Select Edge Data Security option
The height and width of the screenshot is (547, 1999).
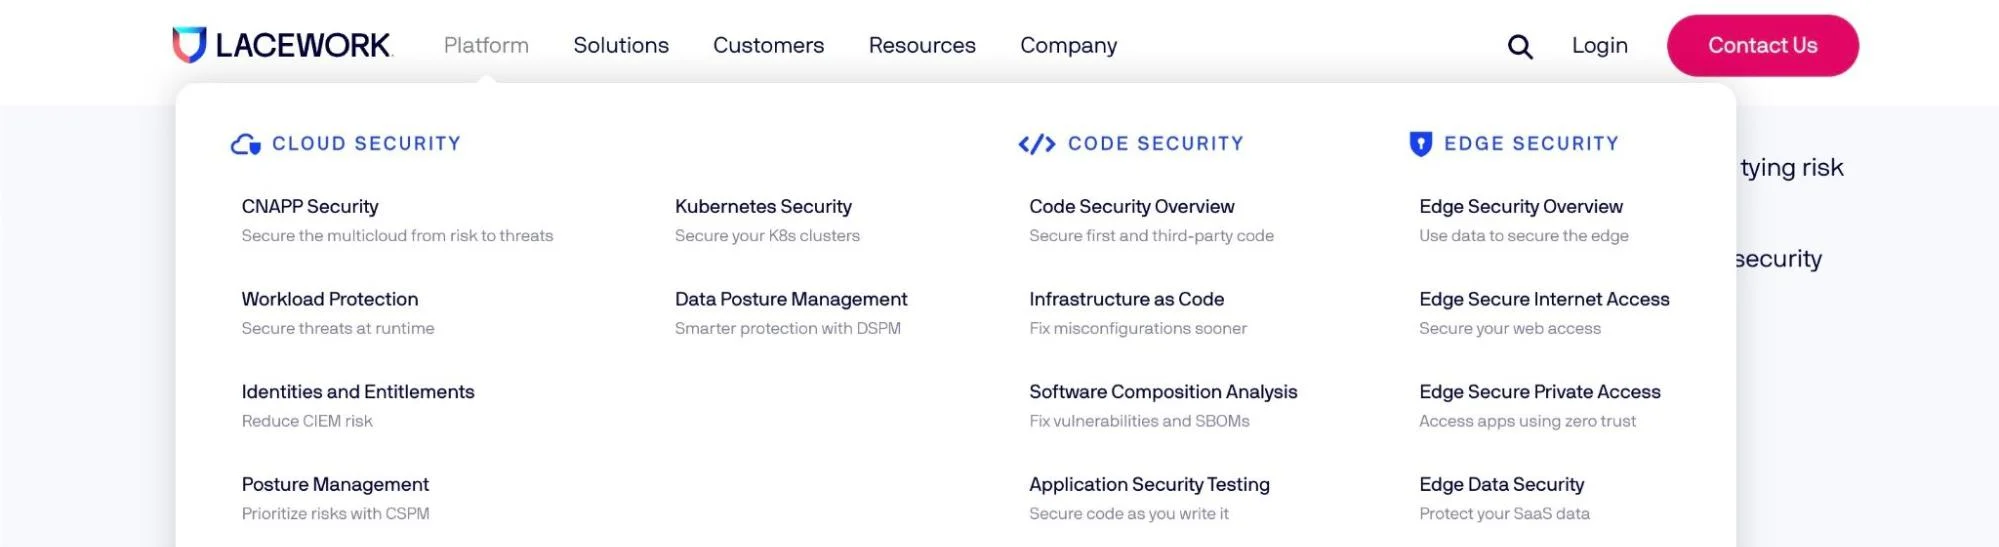(1501, 485)
